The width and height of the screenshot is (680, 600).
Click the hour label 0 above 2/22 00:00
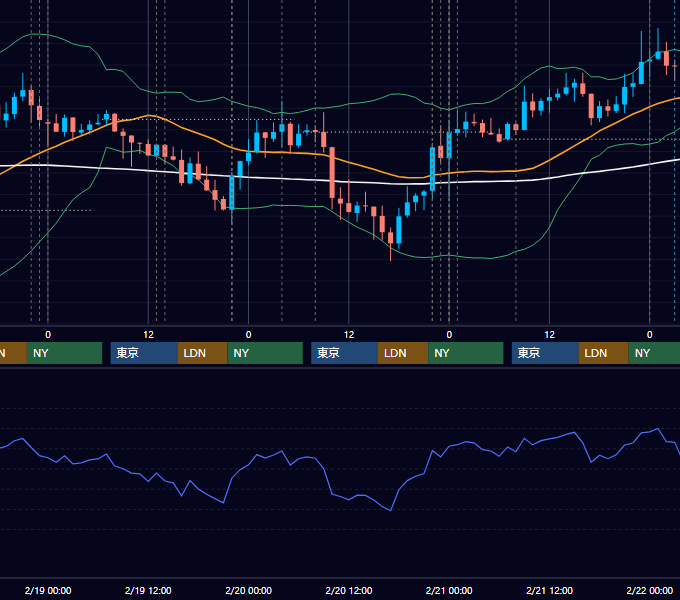coord(650,335)
